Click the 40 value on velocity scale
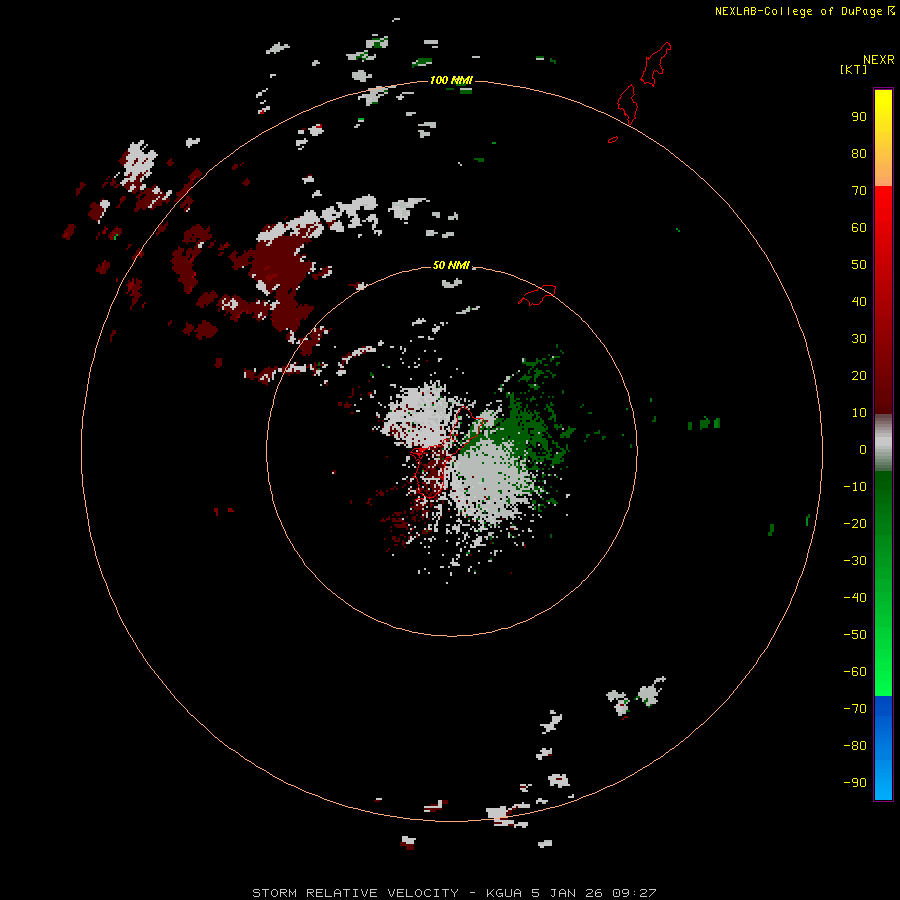 pyautogui.click(x=859, y=302)
